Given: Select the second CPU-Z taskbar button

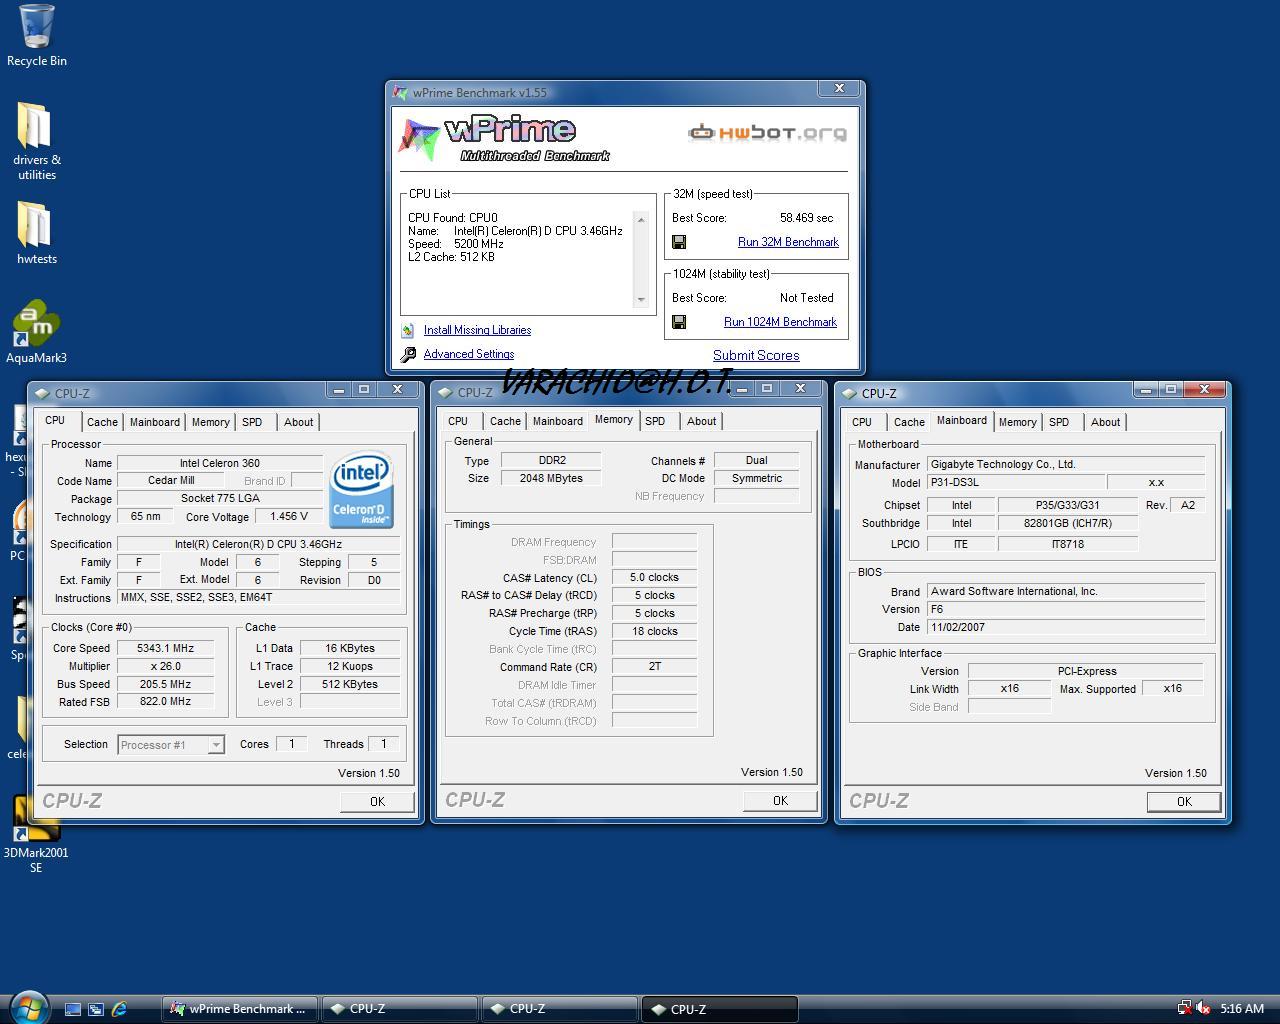Looking at the screenshot, I should [x=560, y=1009].
